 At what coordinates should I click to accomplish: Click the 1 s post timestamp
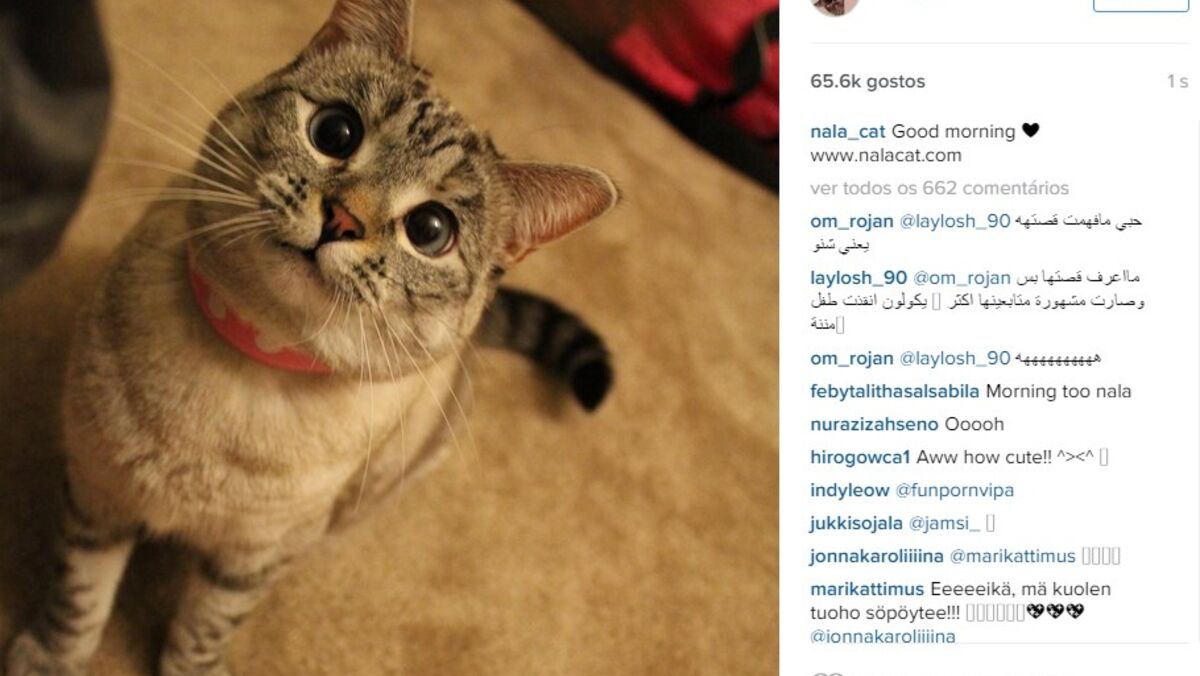pos(1177,82)
